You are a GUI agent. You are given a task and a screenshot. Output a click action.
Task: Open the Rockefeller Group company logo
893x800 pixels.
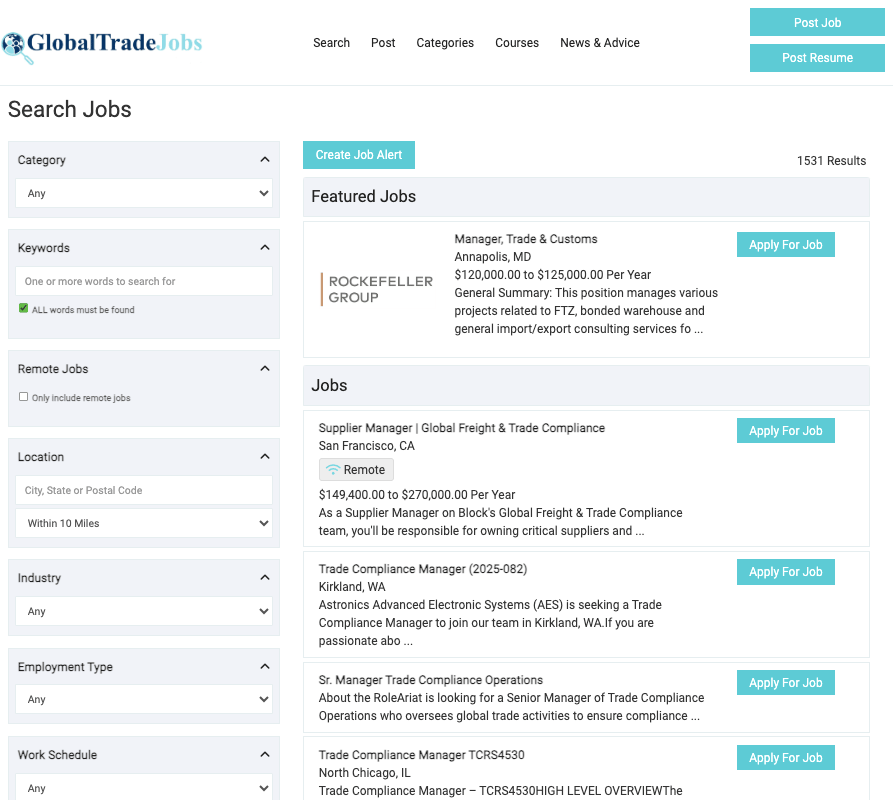pyautogui.click(x=376, y=289)
